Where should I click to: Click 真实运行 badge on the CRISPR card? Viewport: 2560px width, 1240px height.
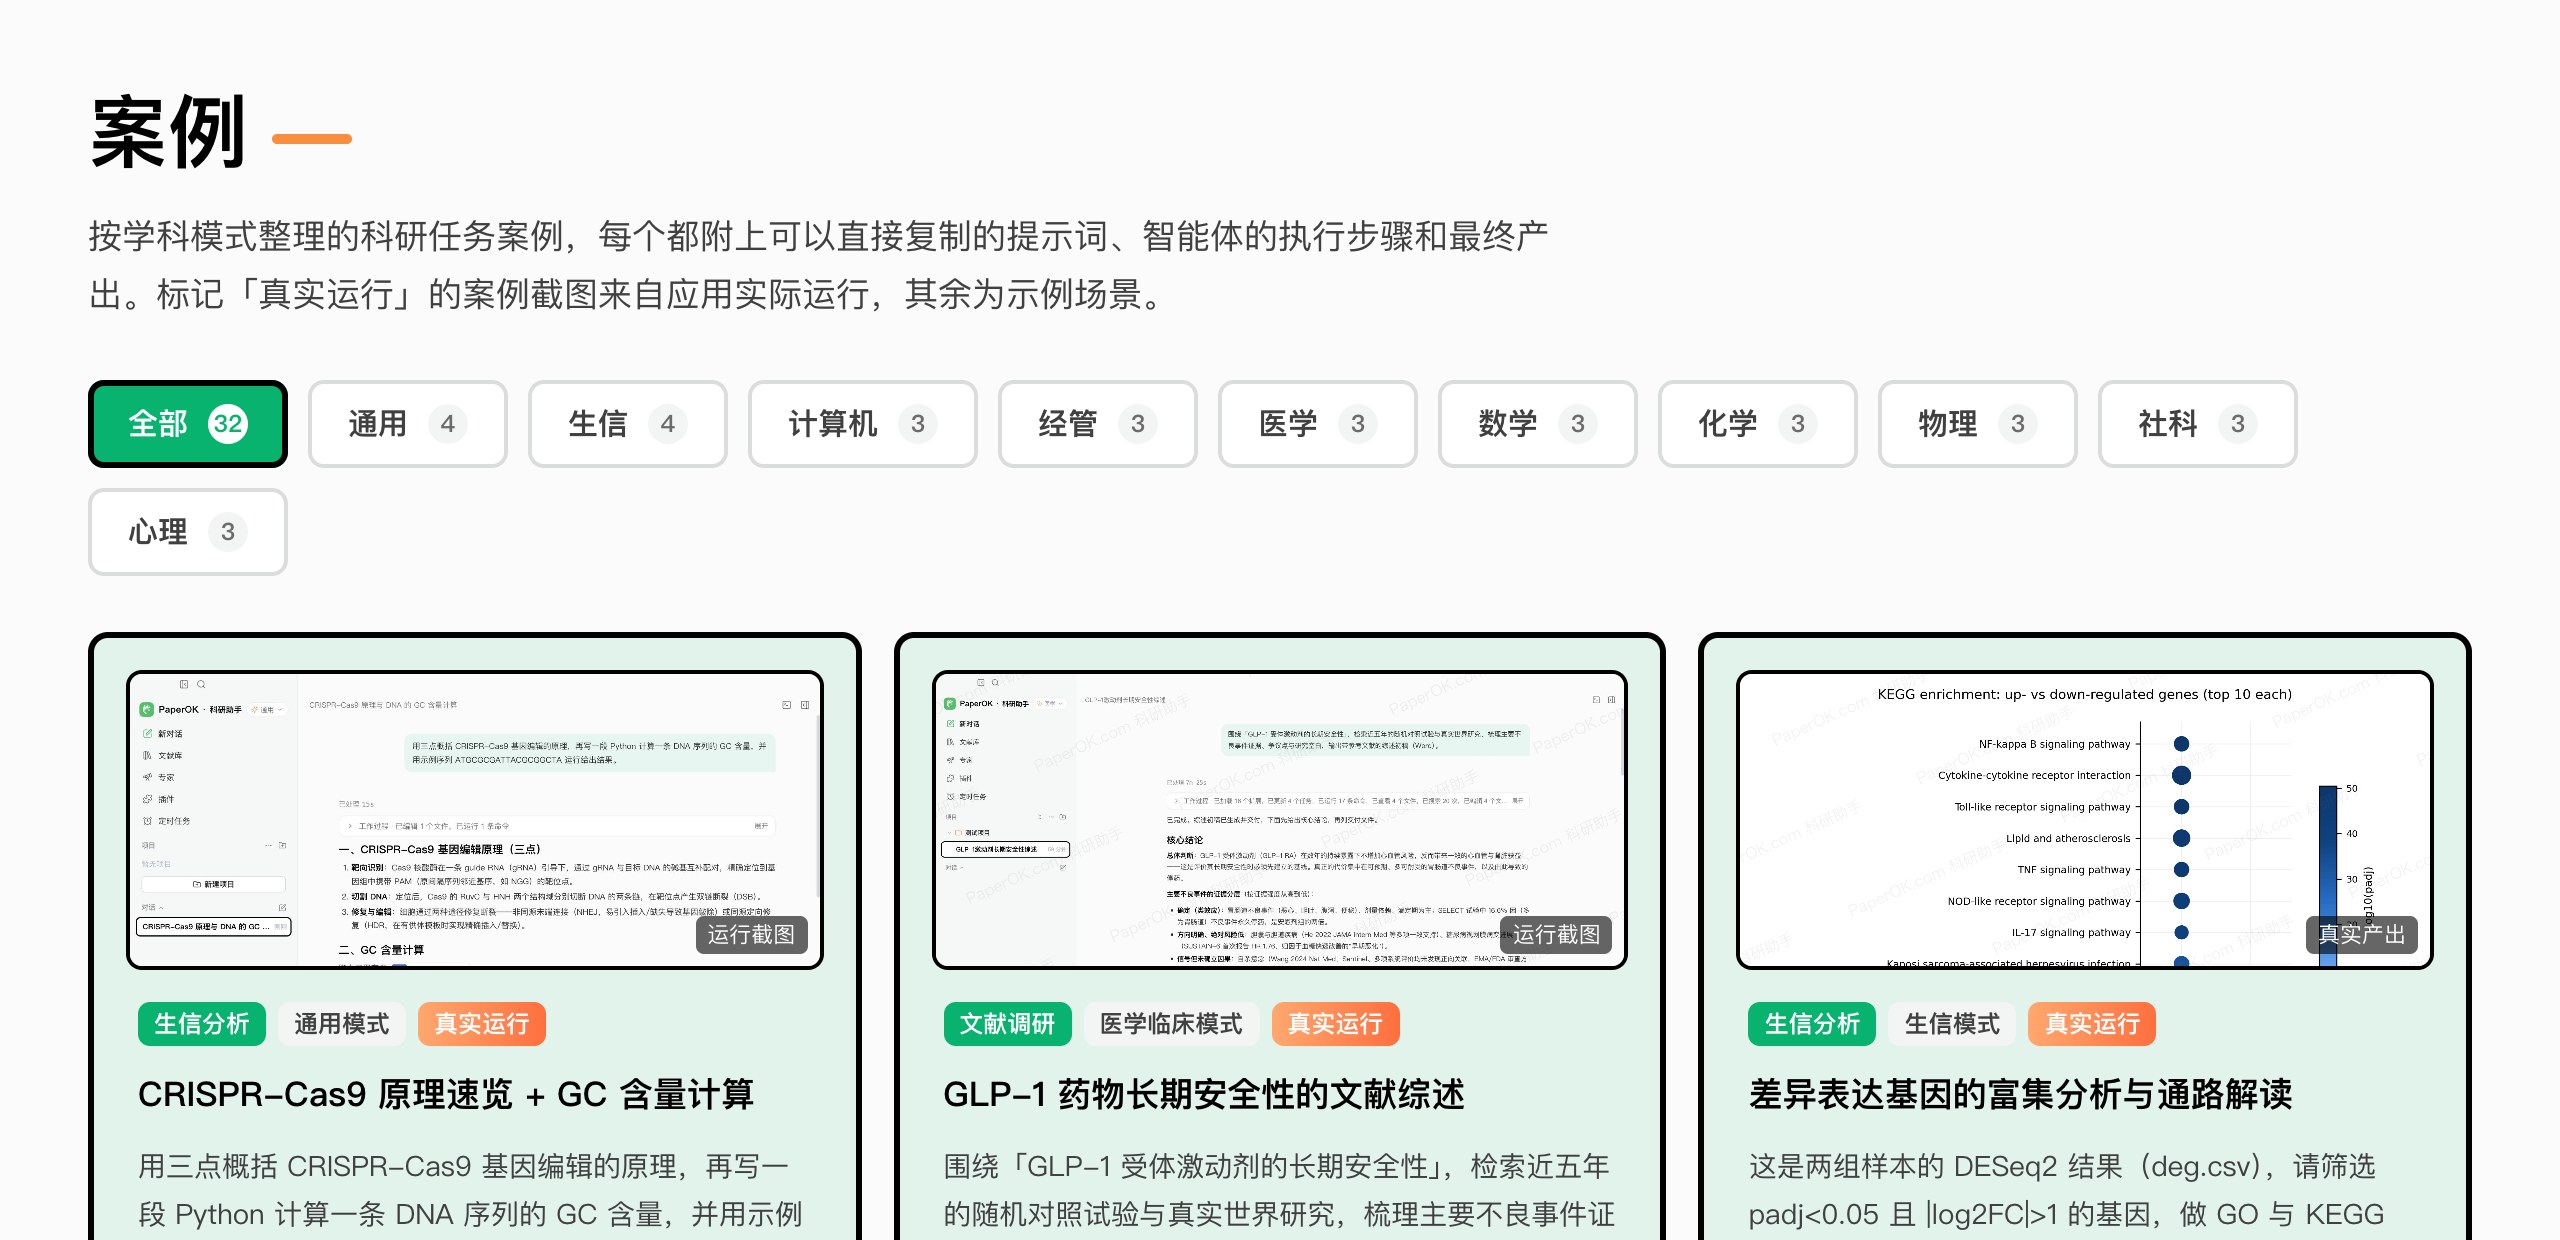482,1024
